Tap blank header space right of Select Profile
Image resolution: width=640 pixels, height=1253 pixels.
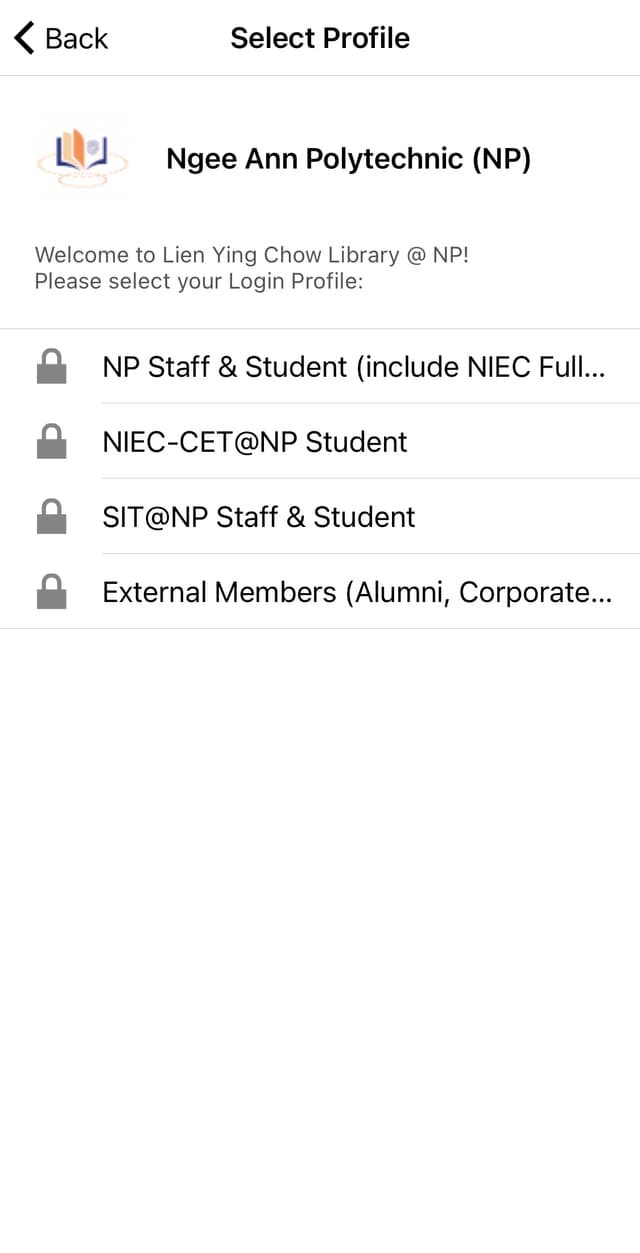coord(530,38)
